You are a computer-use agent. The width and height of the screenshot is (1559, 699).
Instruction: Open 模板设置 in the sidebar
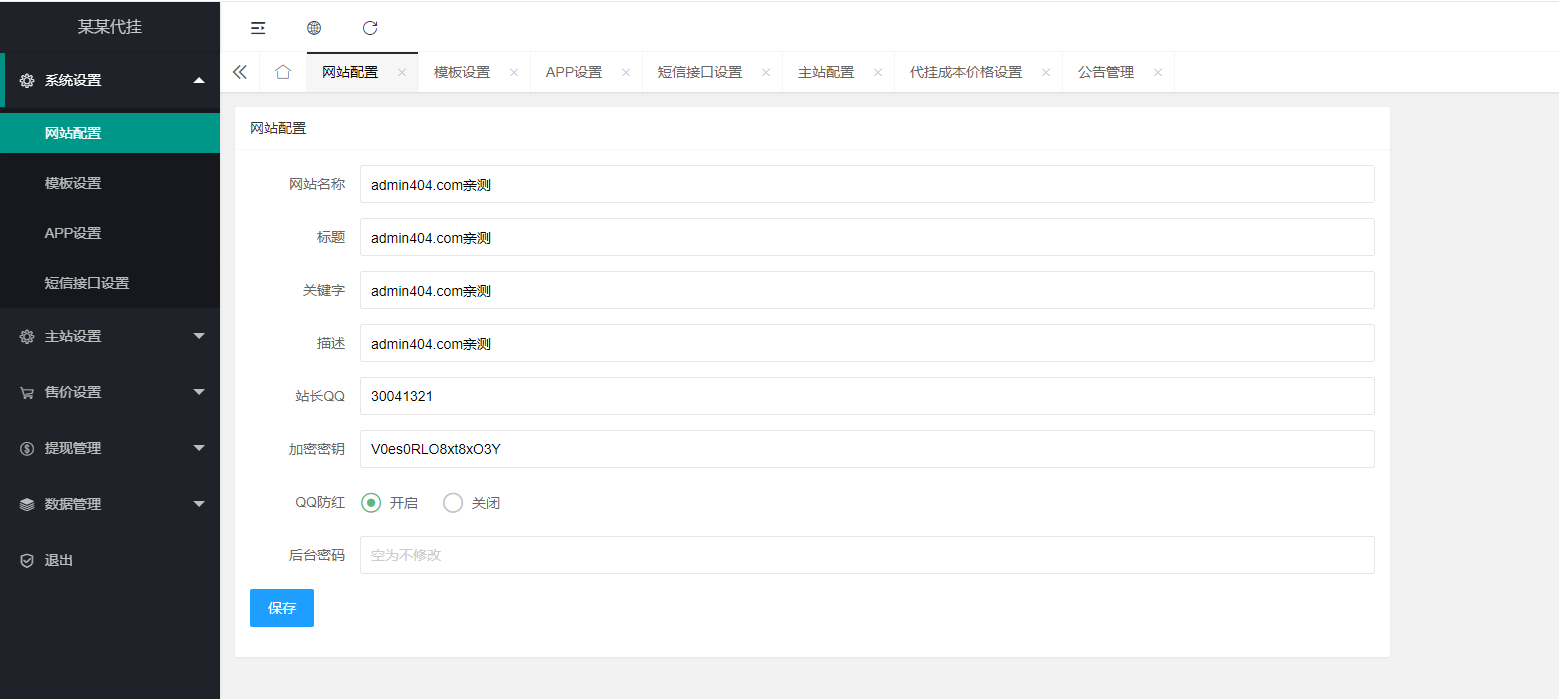pos(110,183)
